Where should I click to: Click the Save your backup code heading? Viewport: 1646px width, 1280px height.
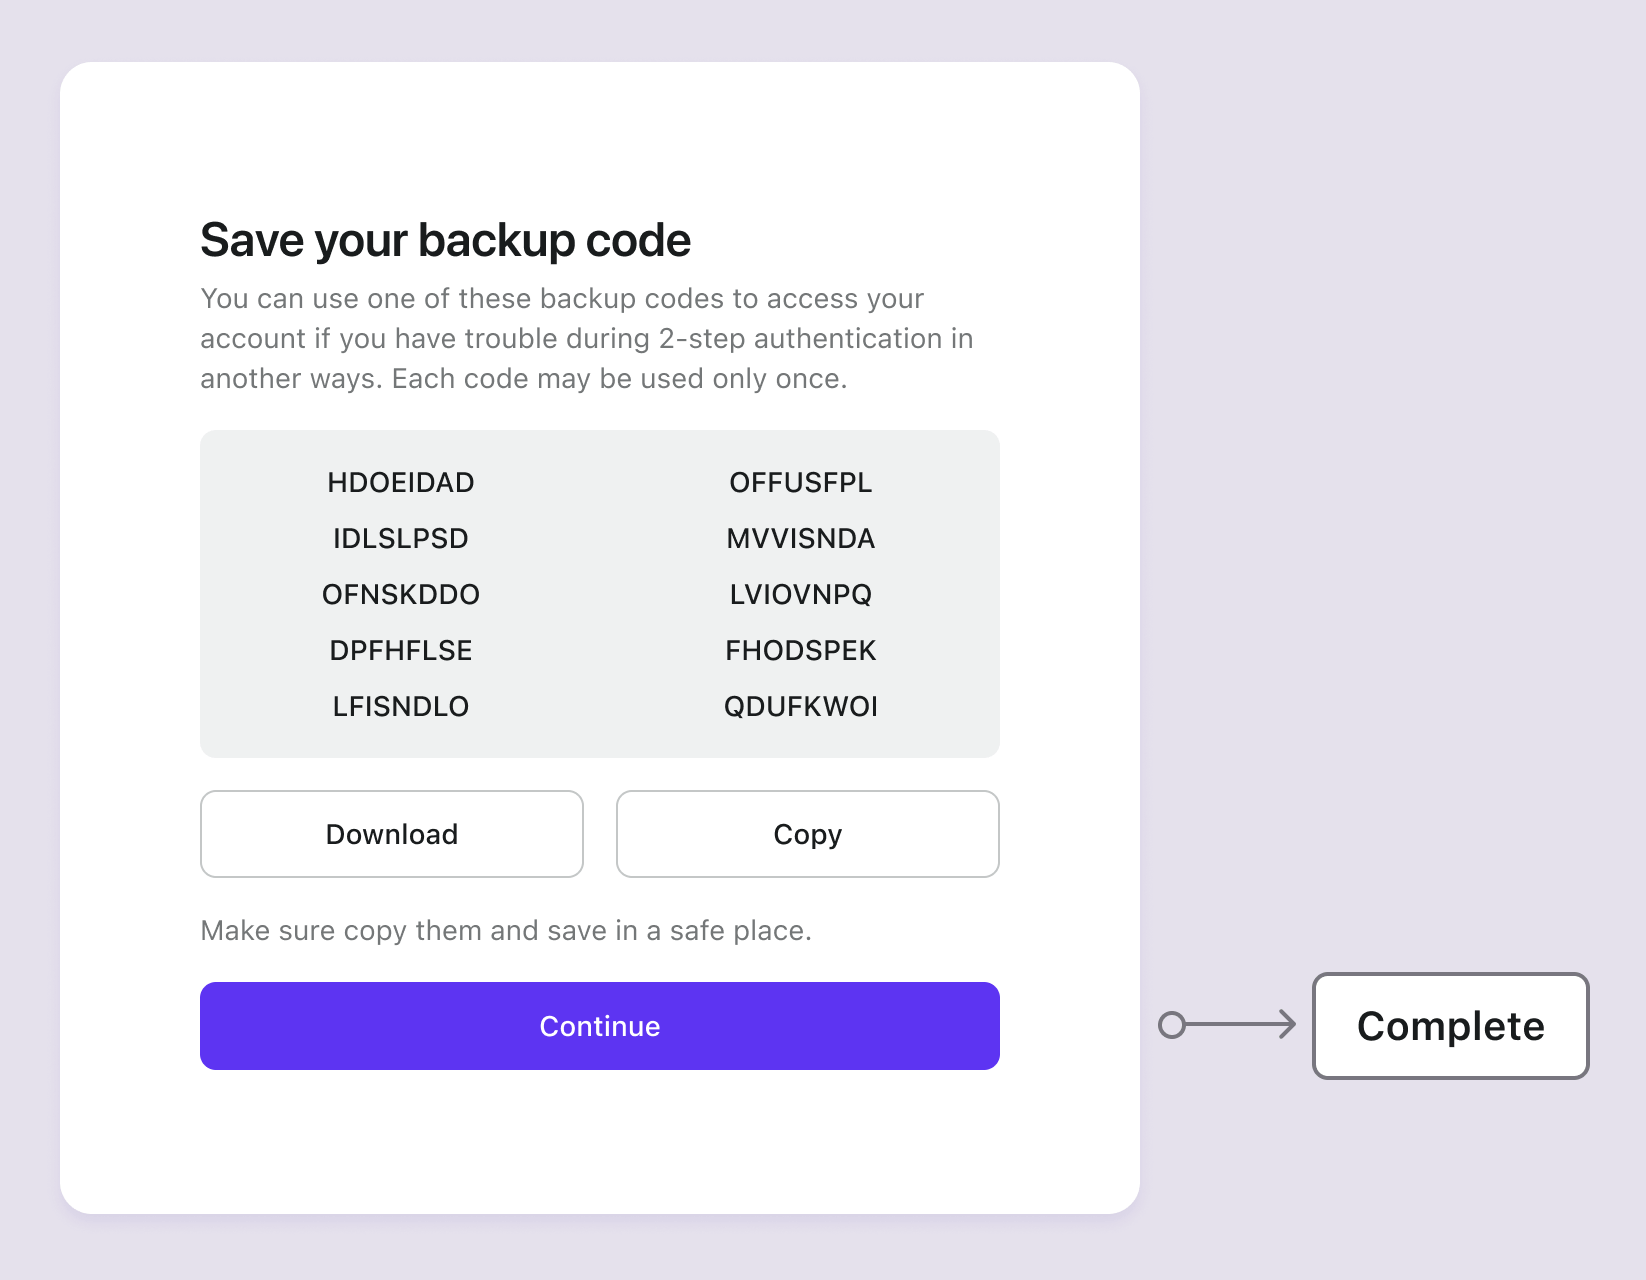click(446, 239)
